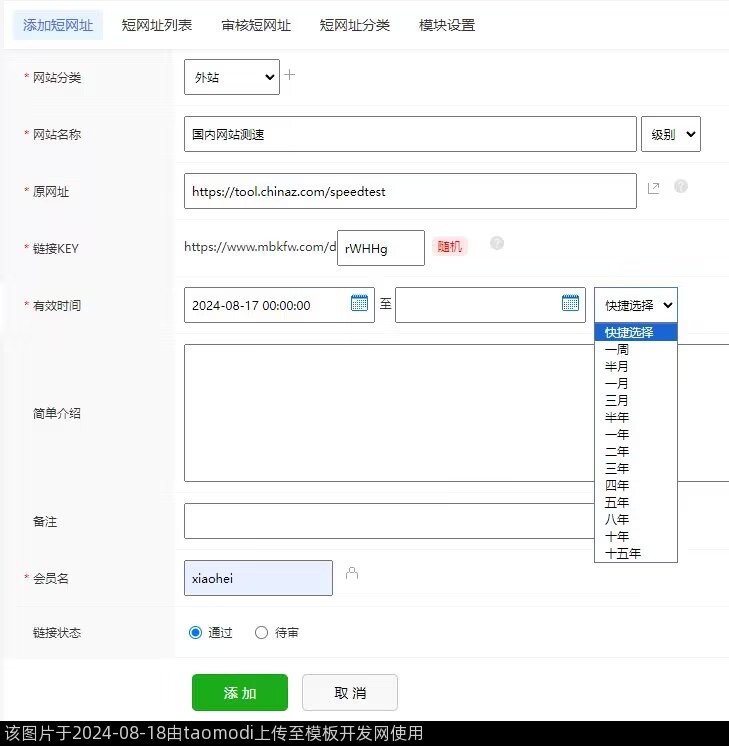Image resolution: width=729 pixels, height=746 pixels.
Task: Open the end date calendar picker
Action: (x=570, y=304)
